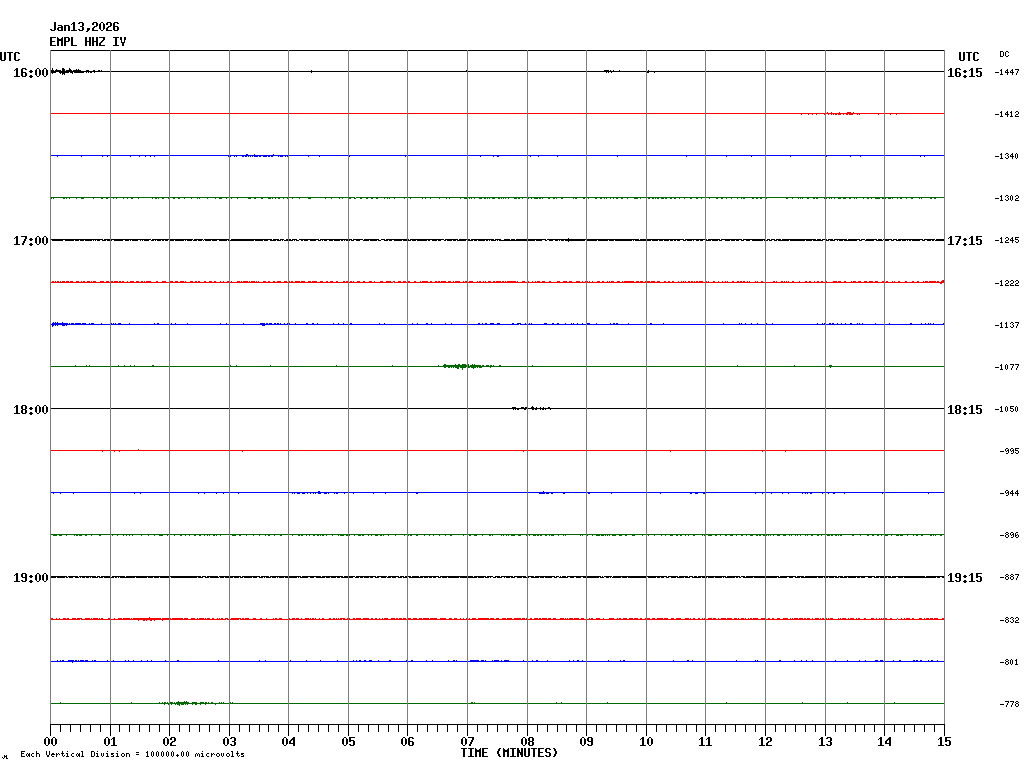The height and width of the screenshot is (768, 1024).
Task: Click the 15 minute tick label
Action: click(x=943, y=742)
